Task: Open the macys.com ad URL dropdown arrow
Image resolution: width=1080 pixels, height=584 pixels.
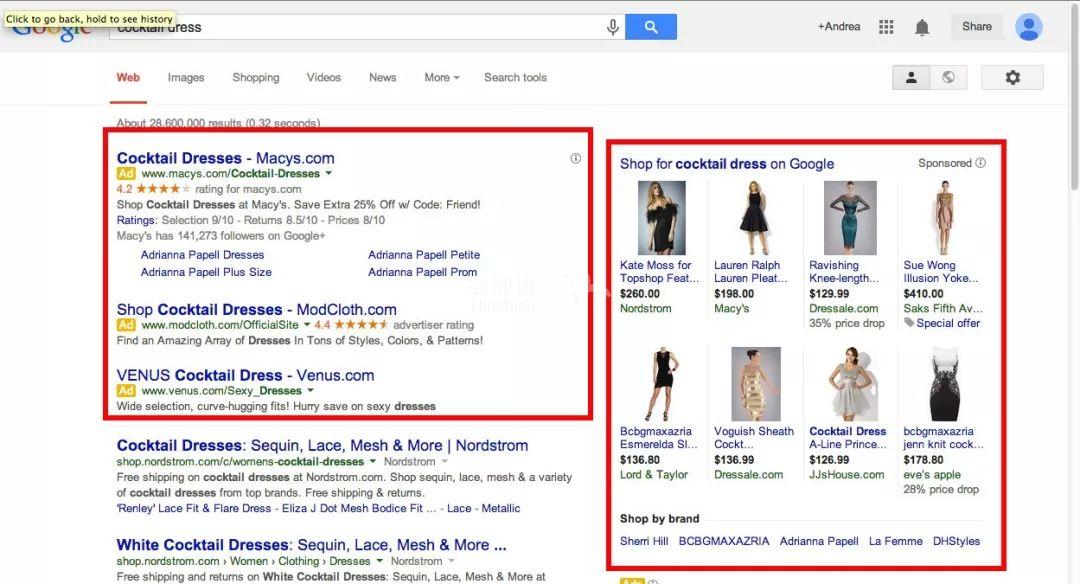Action: coord(329,174)
